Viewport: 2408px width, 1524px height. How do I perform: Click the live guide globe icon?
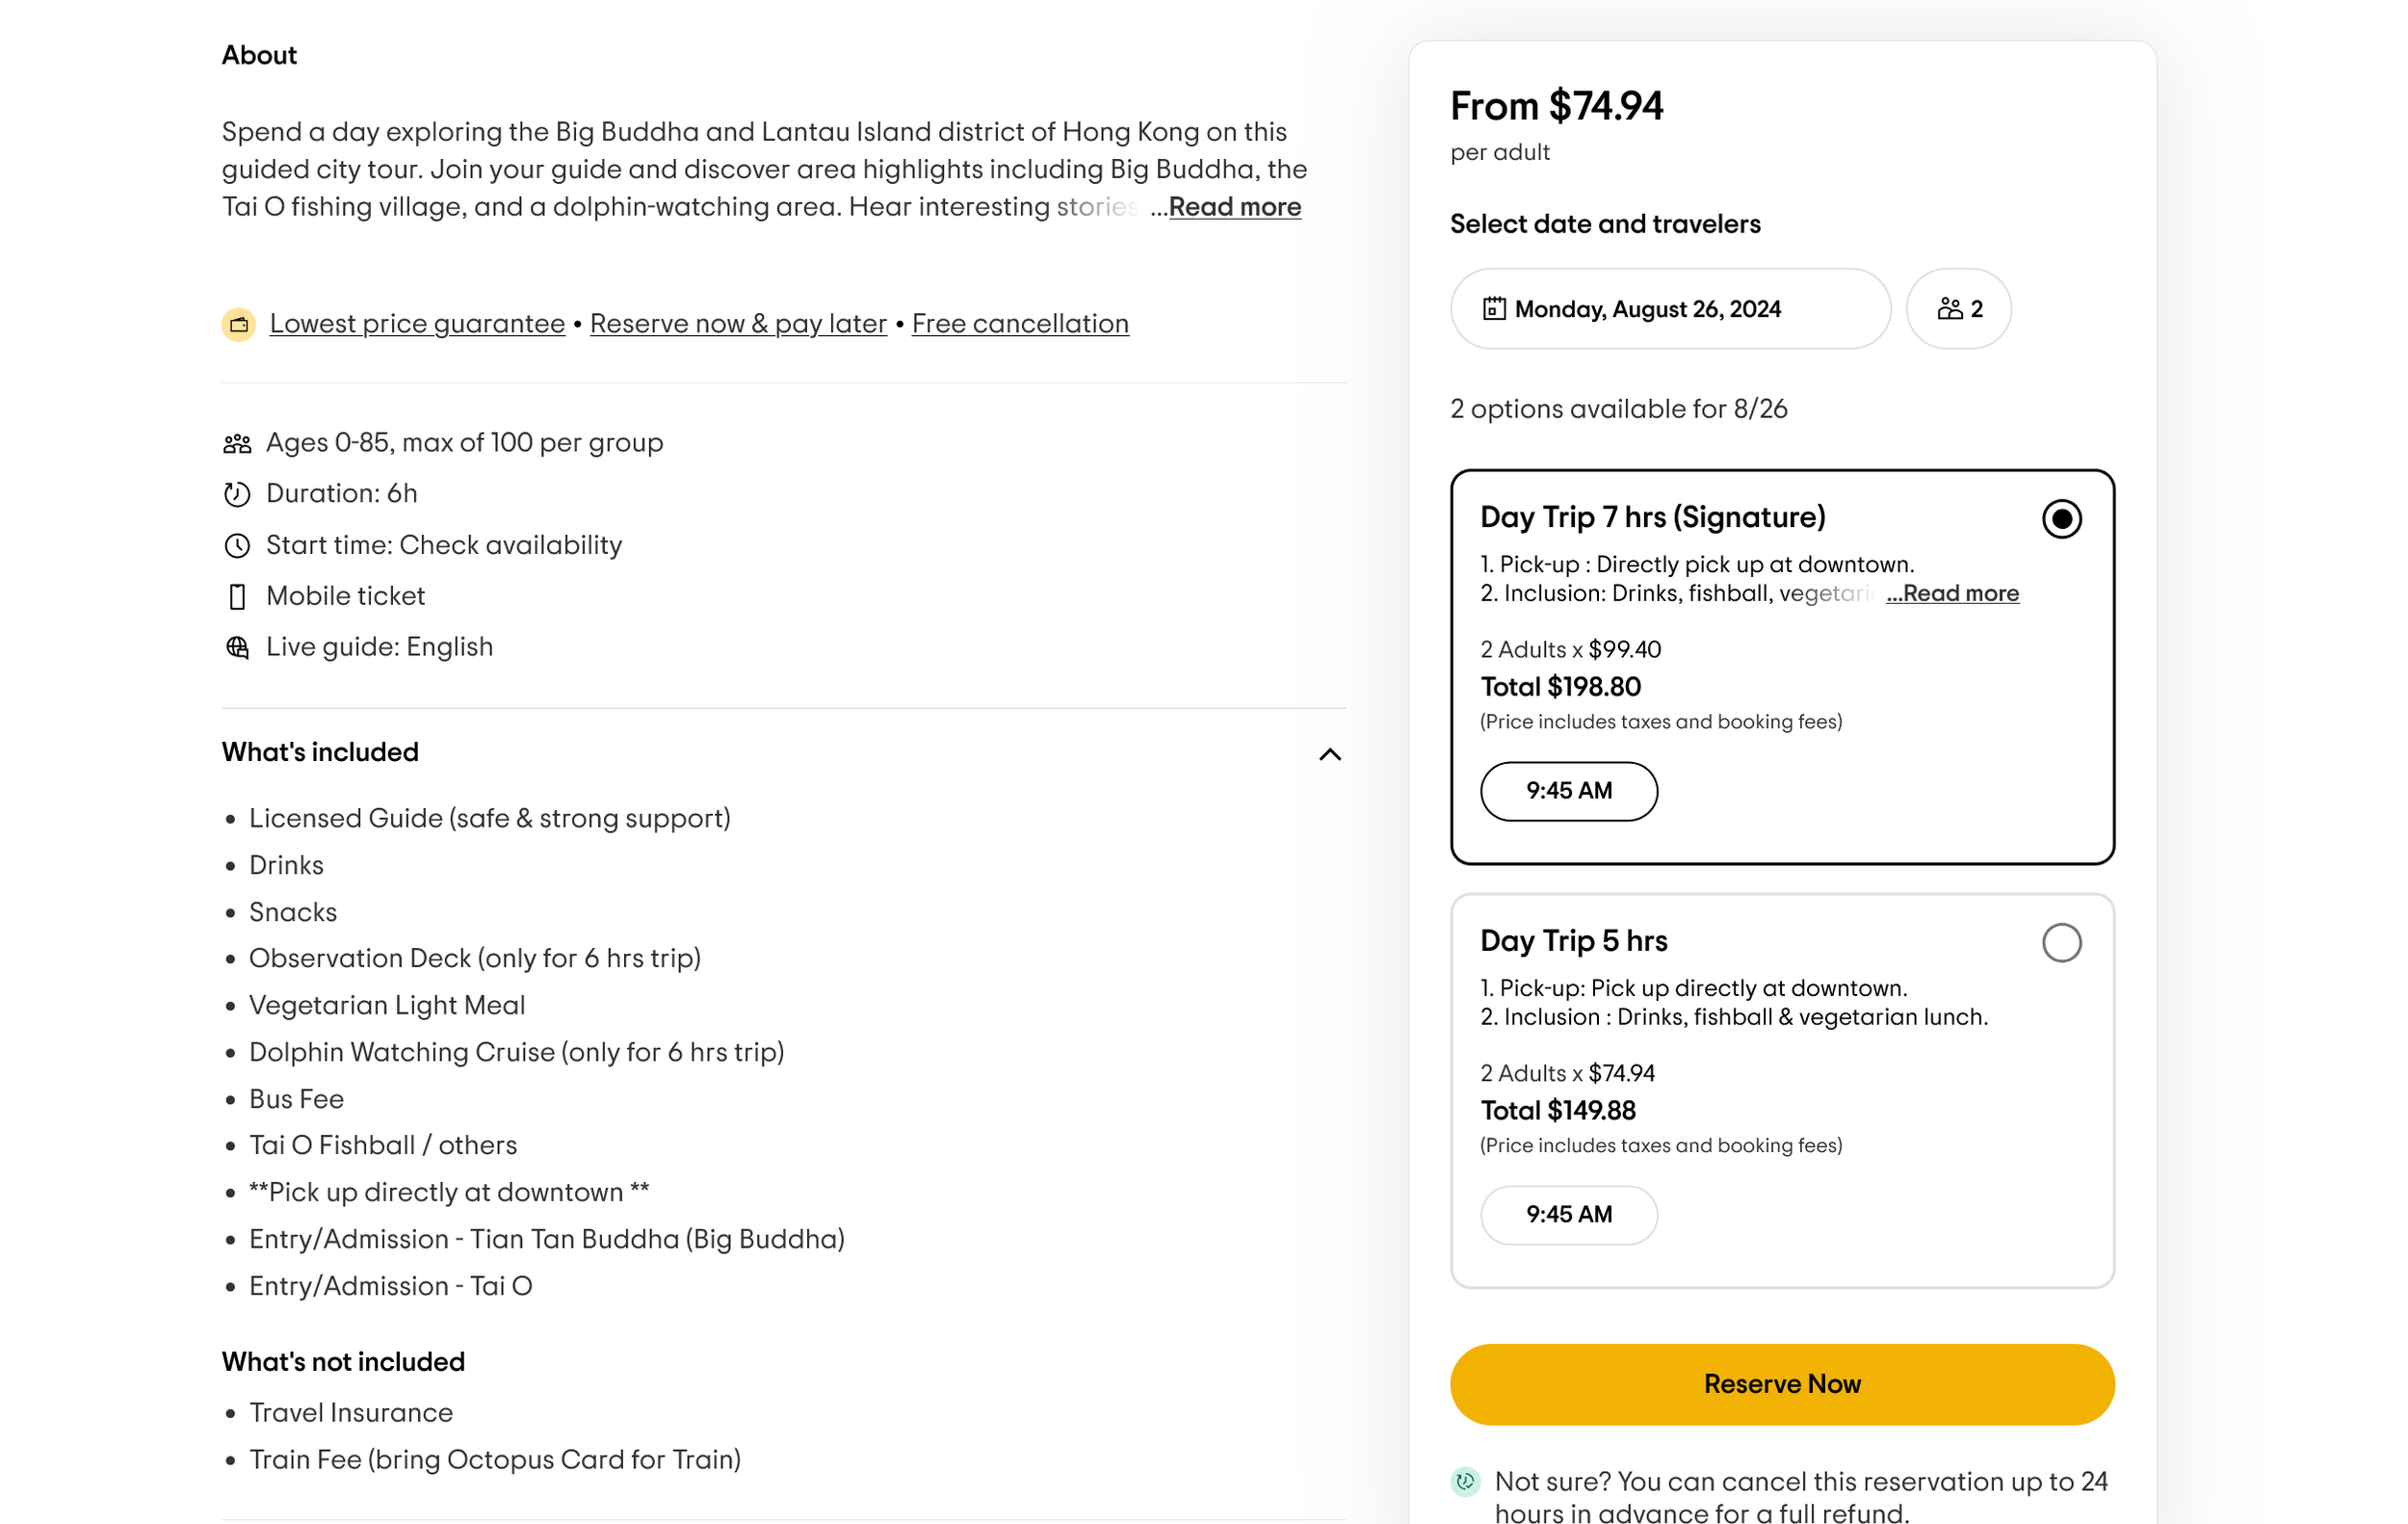237,647
